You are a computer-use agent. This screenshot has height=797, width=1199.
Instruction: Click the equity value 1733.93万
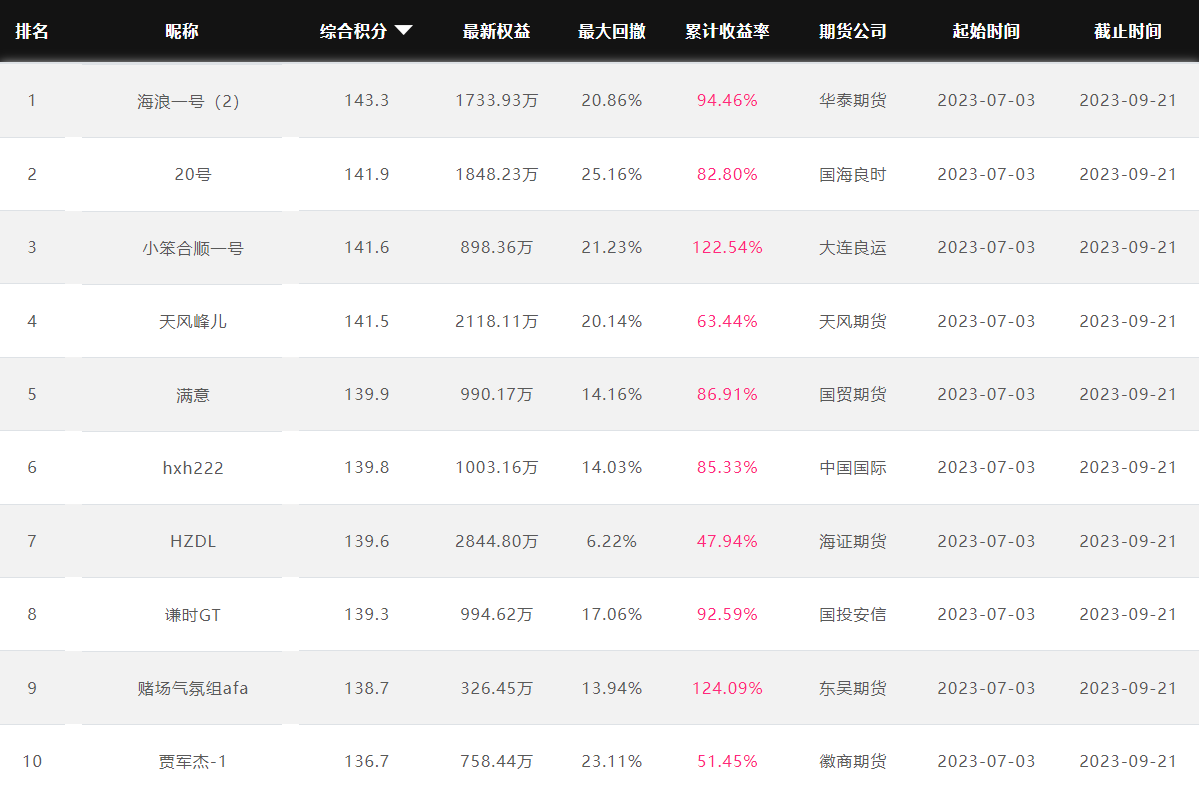tap(496, 100)
